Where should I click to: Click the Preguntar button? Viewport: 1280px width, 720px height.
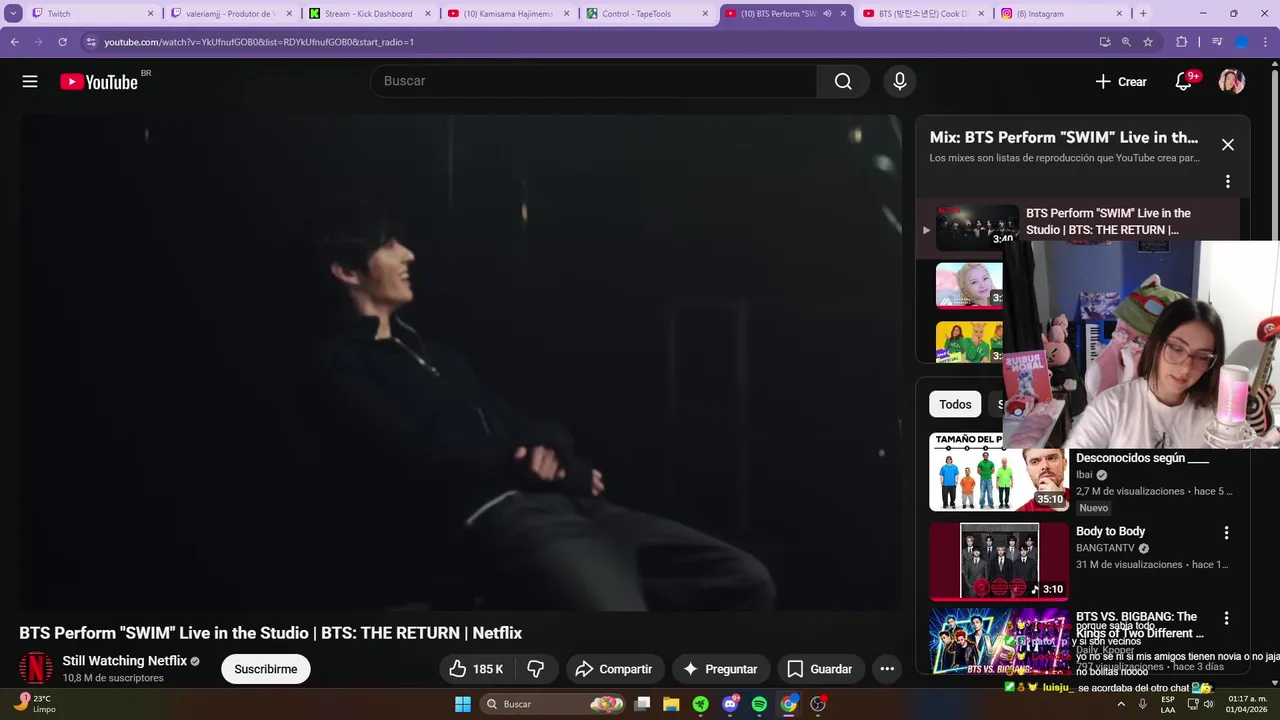pyautogui.click(x=720, y=669)
